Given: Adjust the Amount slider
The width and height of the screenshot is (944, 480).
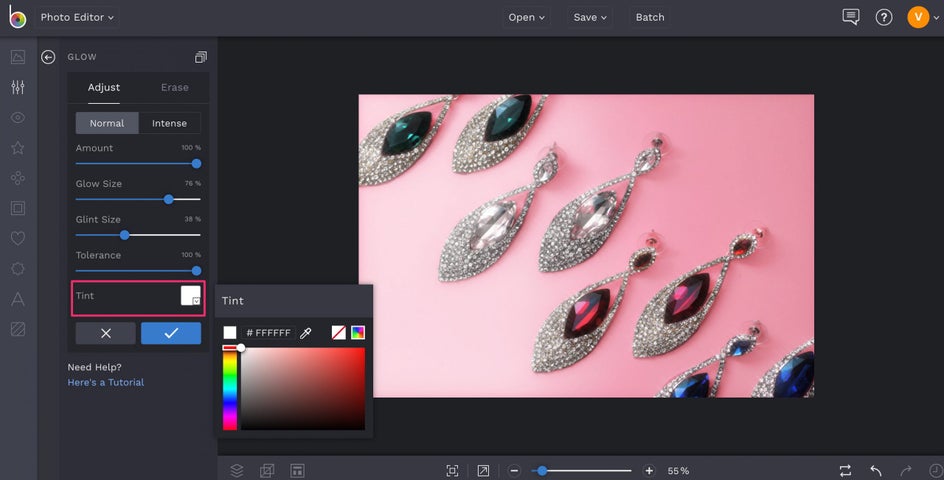Looking at the screenshot, I should coord(138,163).
